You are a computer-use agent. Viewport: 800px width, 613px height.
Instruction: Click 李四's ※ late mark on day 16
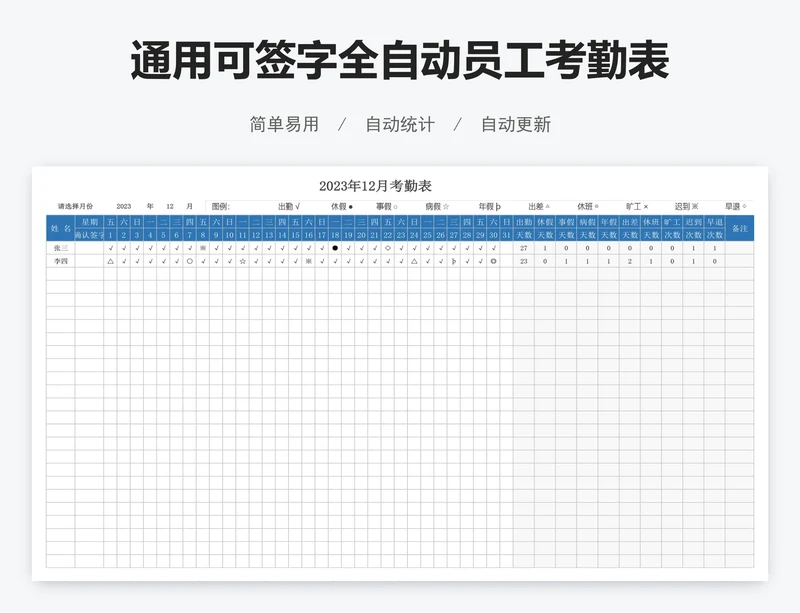click(309, 261)
